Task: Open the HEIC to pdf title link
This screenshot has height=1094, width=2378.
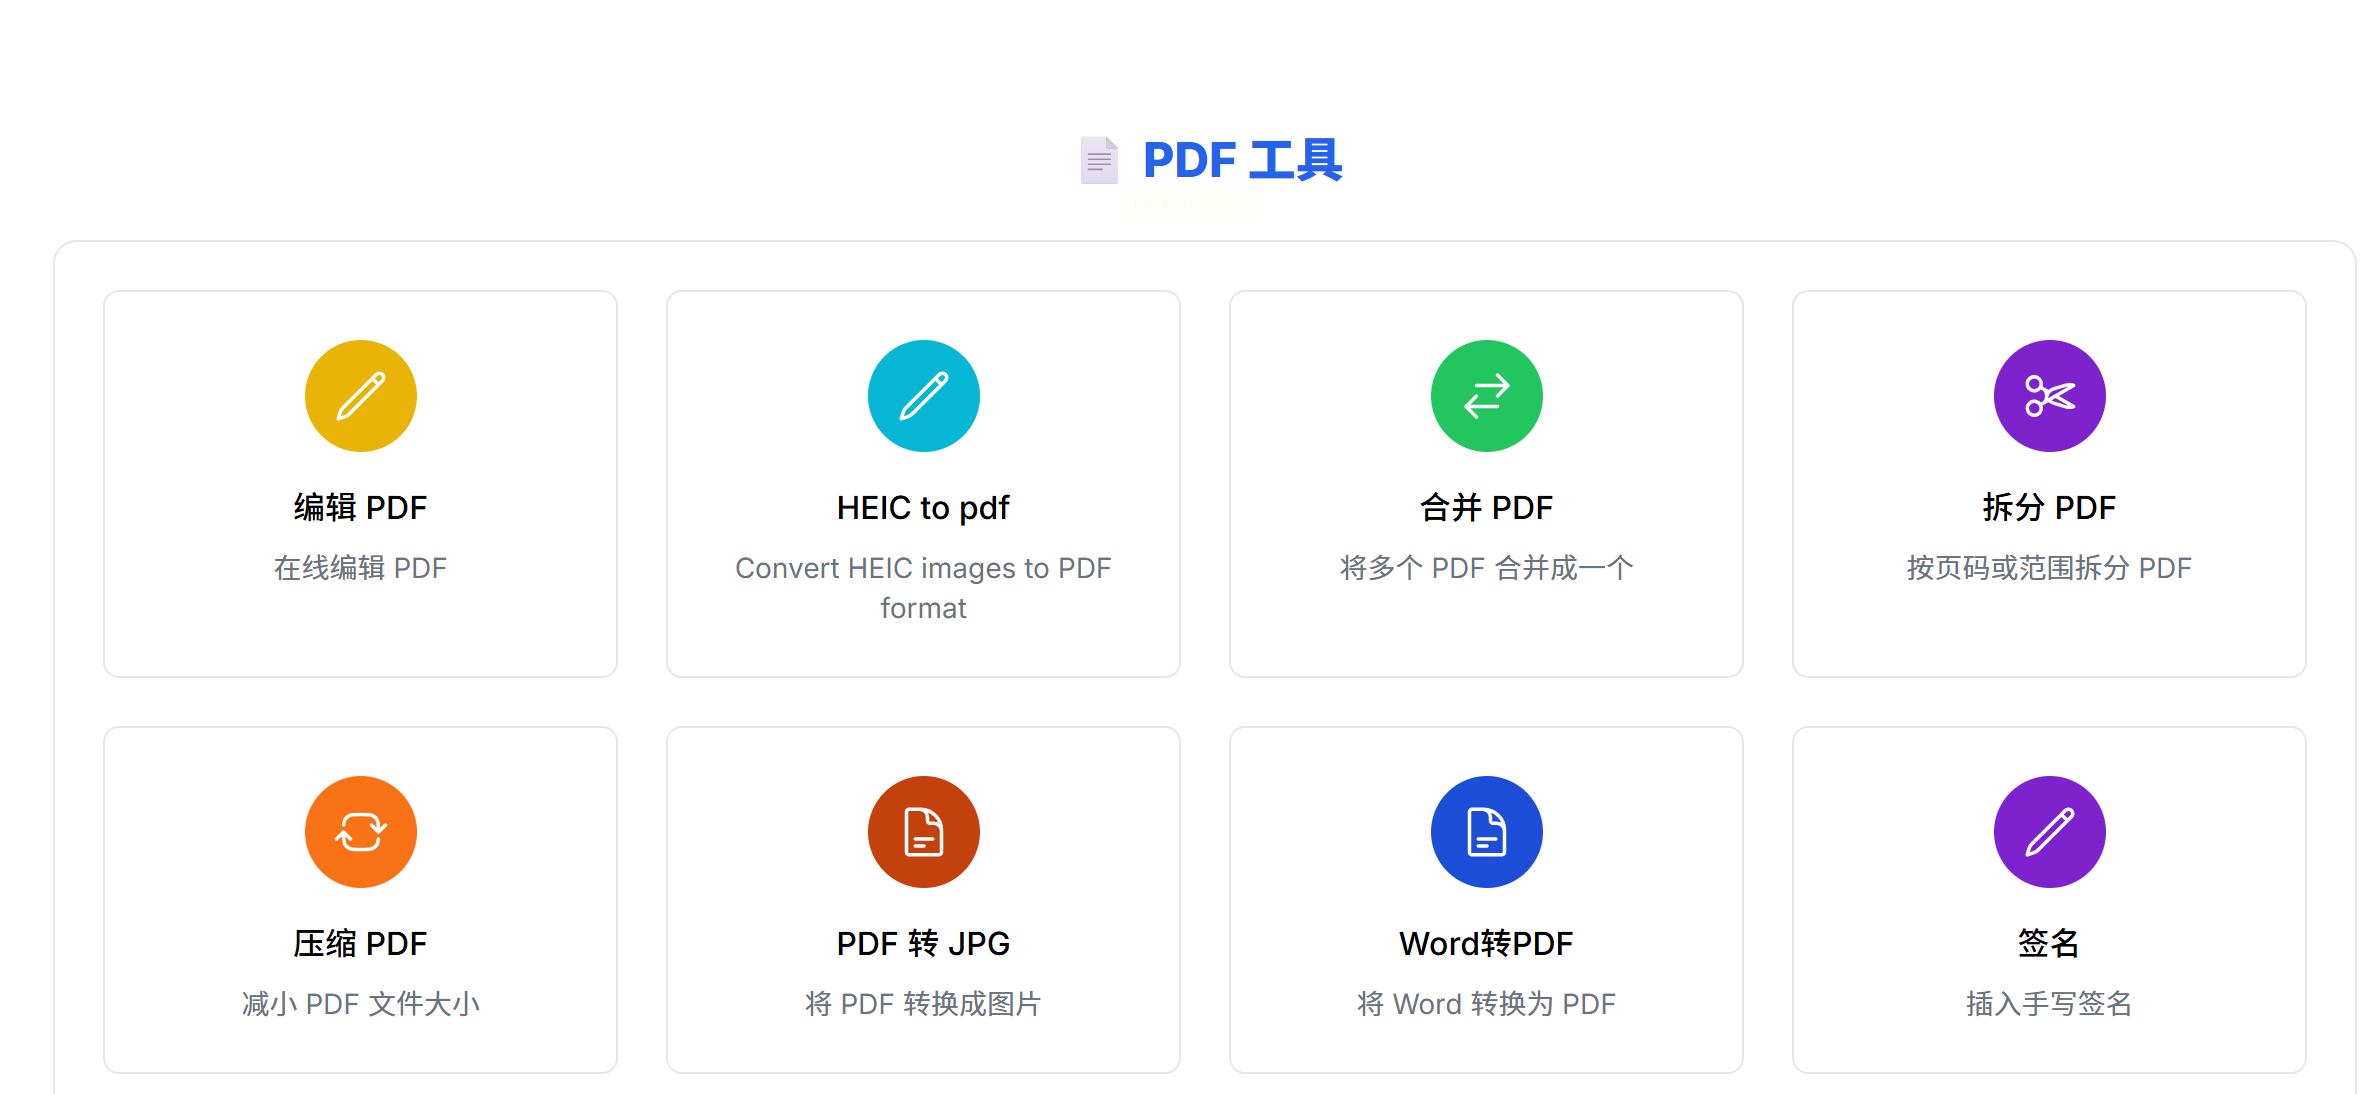Action: coord(923,508)
